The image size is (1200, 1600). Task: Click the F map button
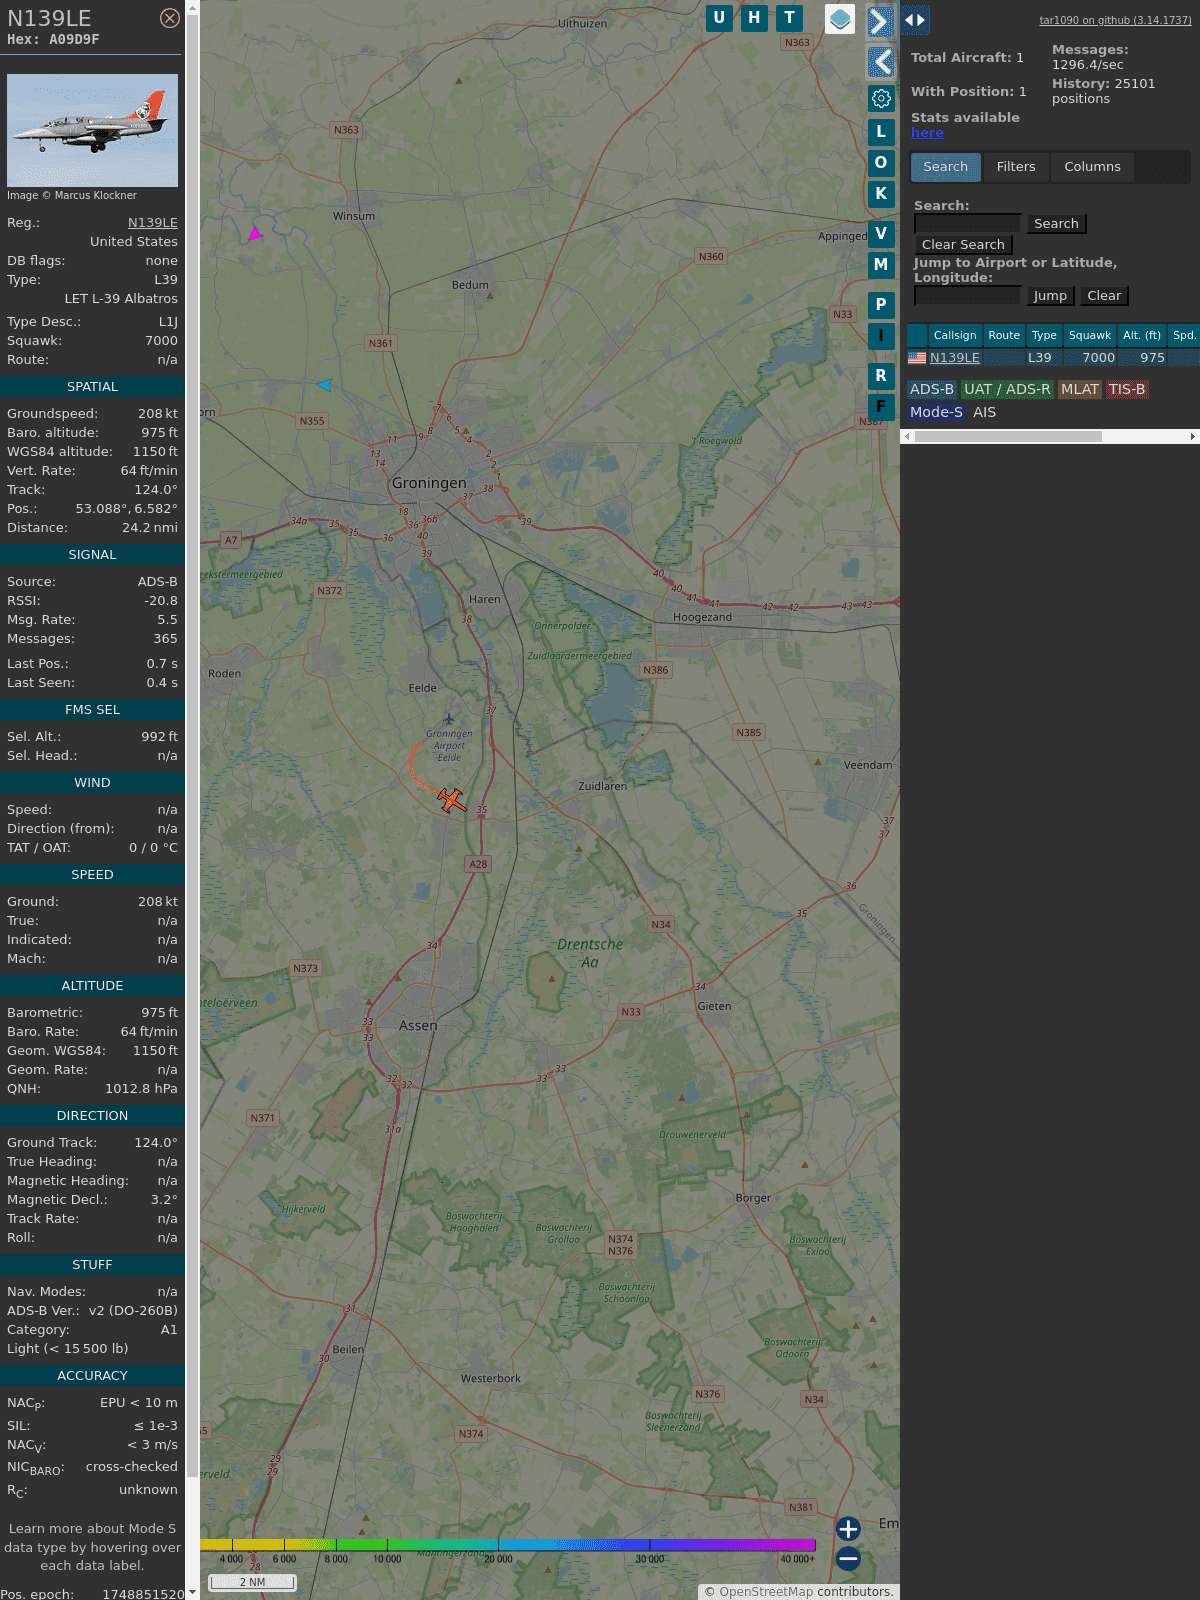tap(881, 406)
